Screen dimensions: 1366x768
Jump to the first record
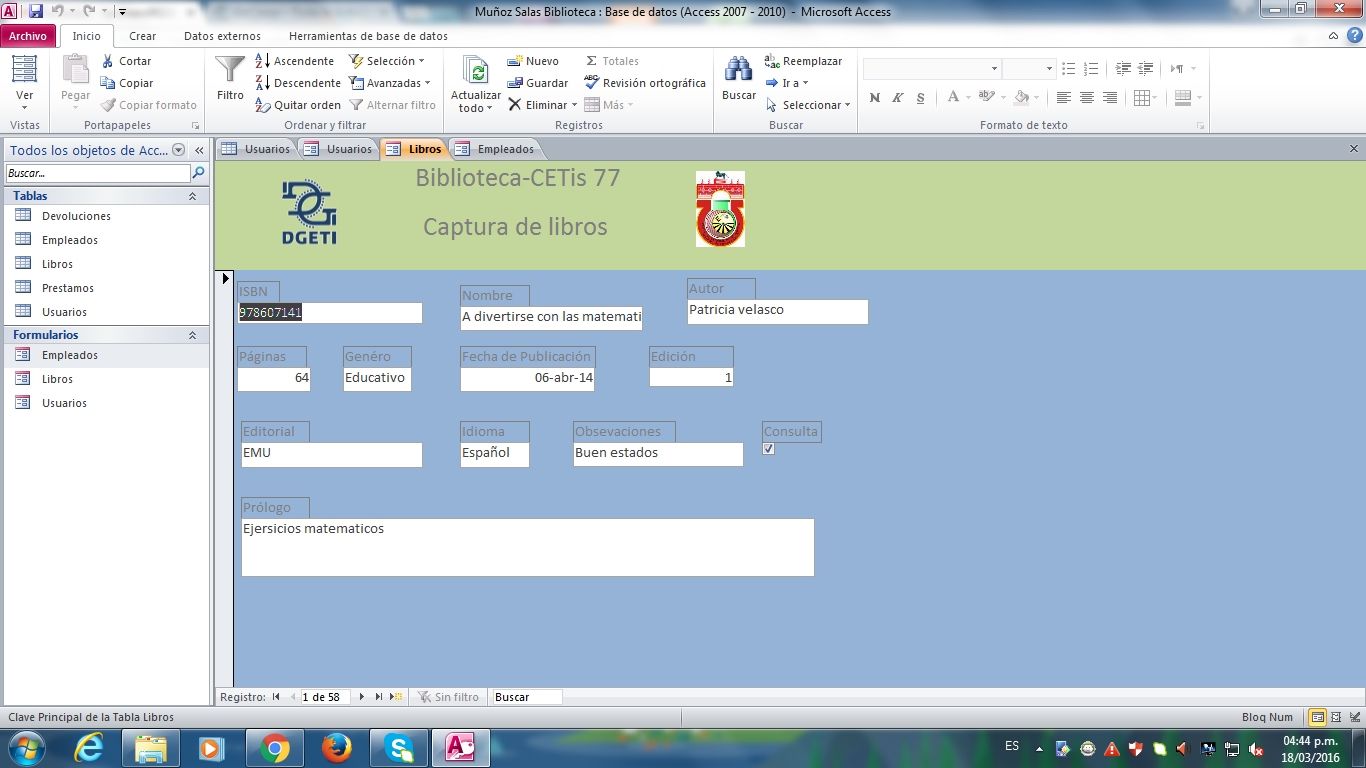click(276, 697)
